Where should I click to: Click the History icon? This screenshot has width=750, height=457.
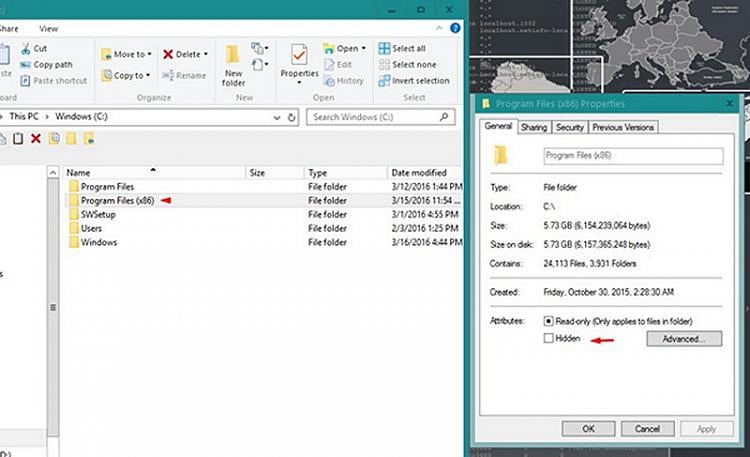(x=329, y=81)
